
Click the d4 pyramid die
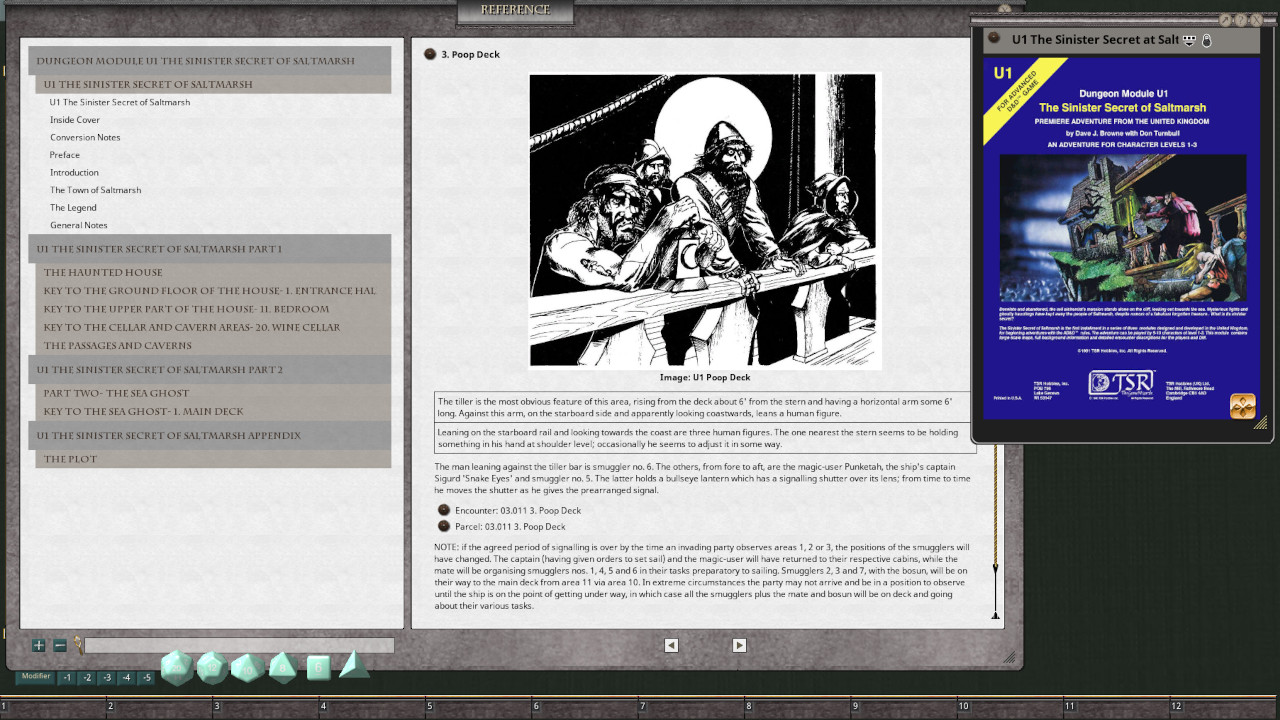click(x=353, y=664)
